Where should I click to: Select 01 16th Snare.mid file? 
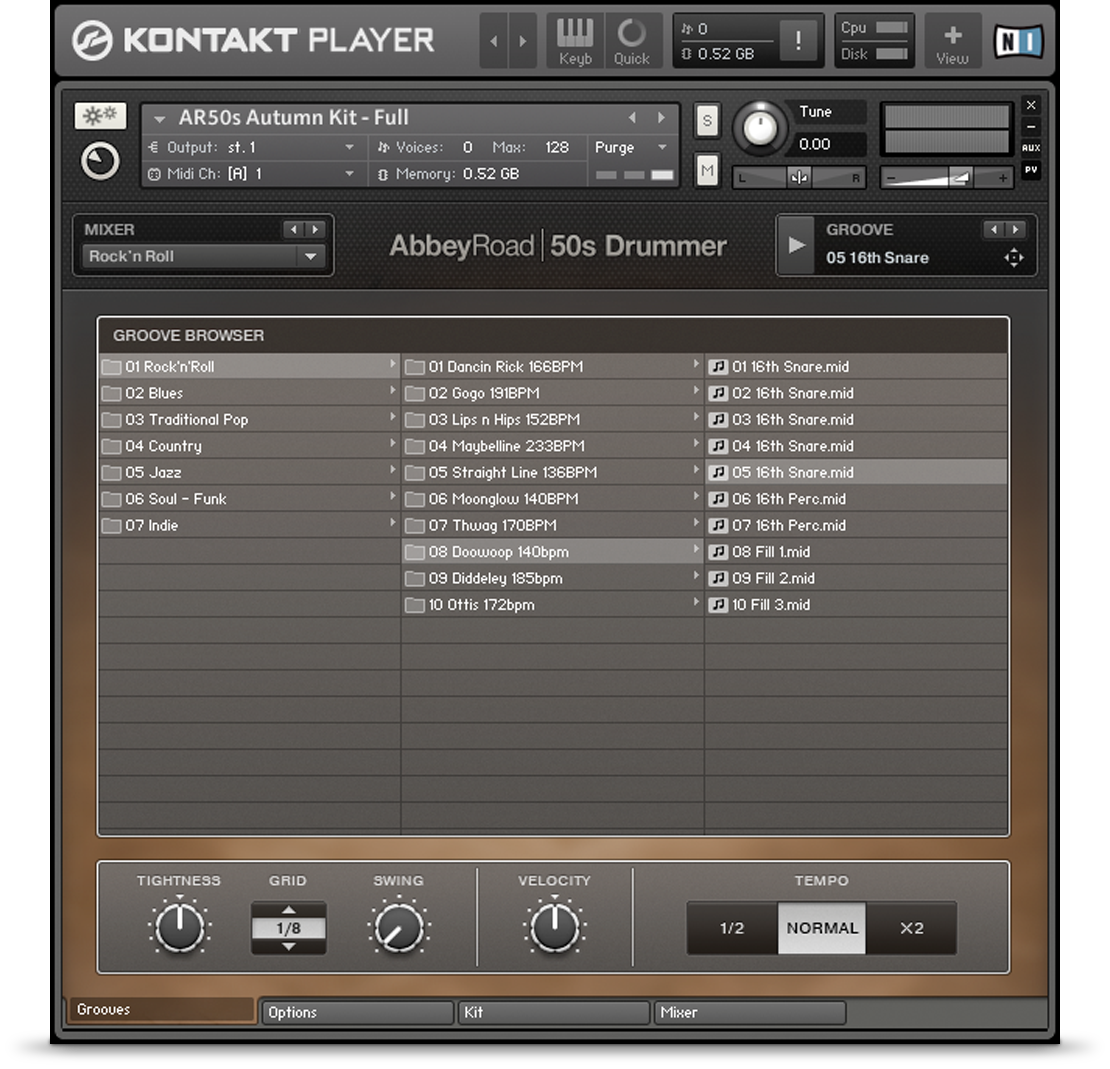[856, 367]
